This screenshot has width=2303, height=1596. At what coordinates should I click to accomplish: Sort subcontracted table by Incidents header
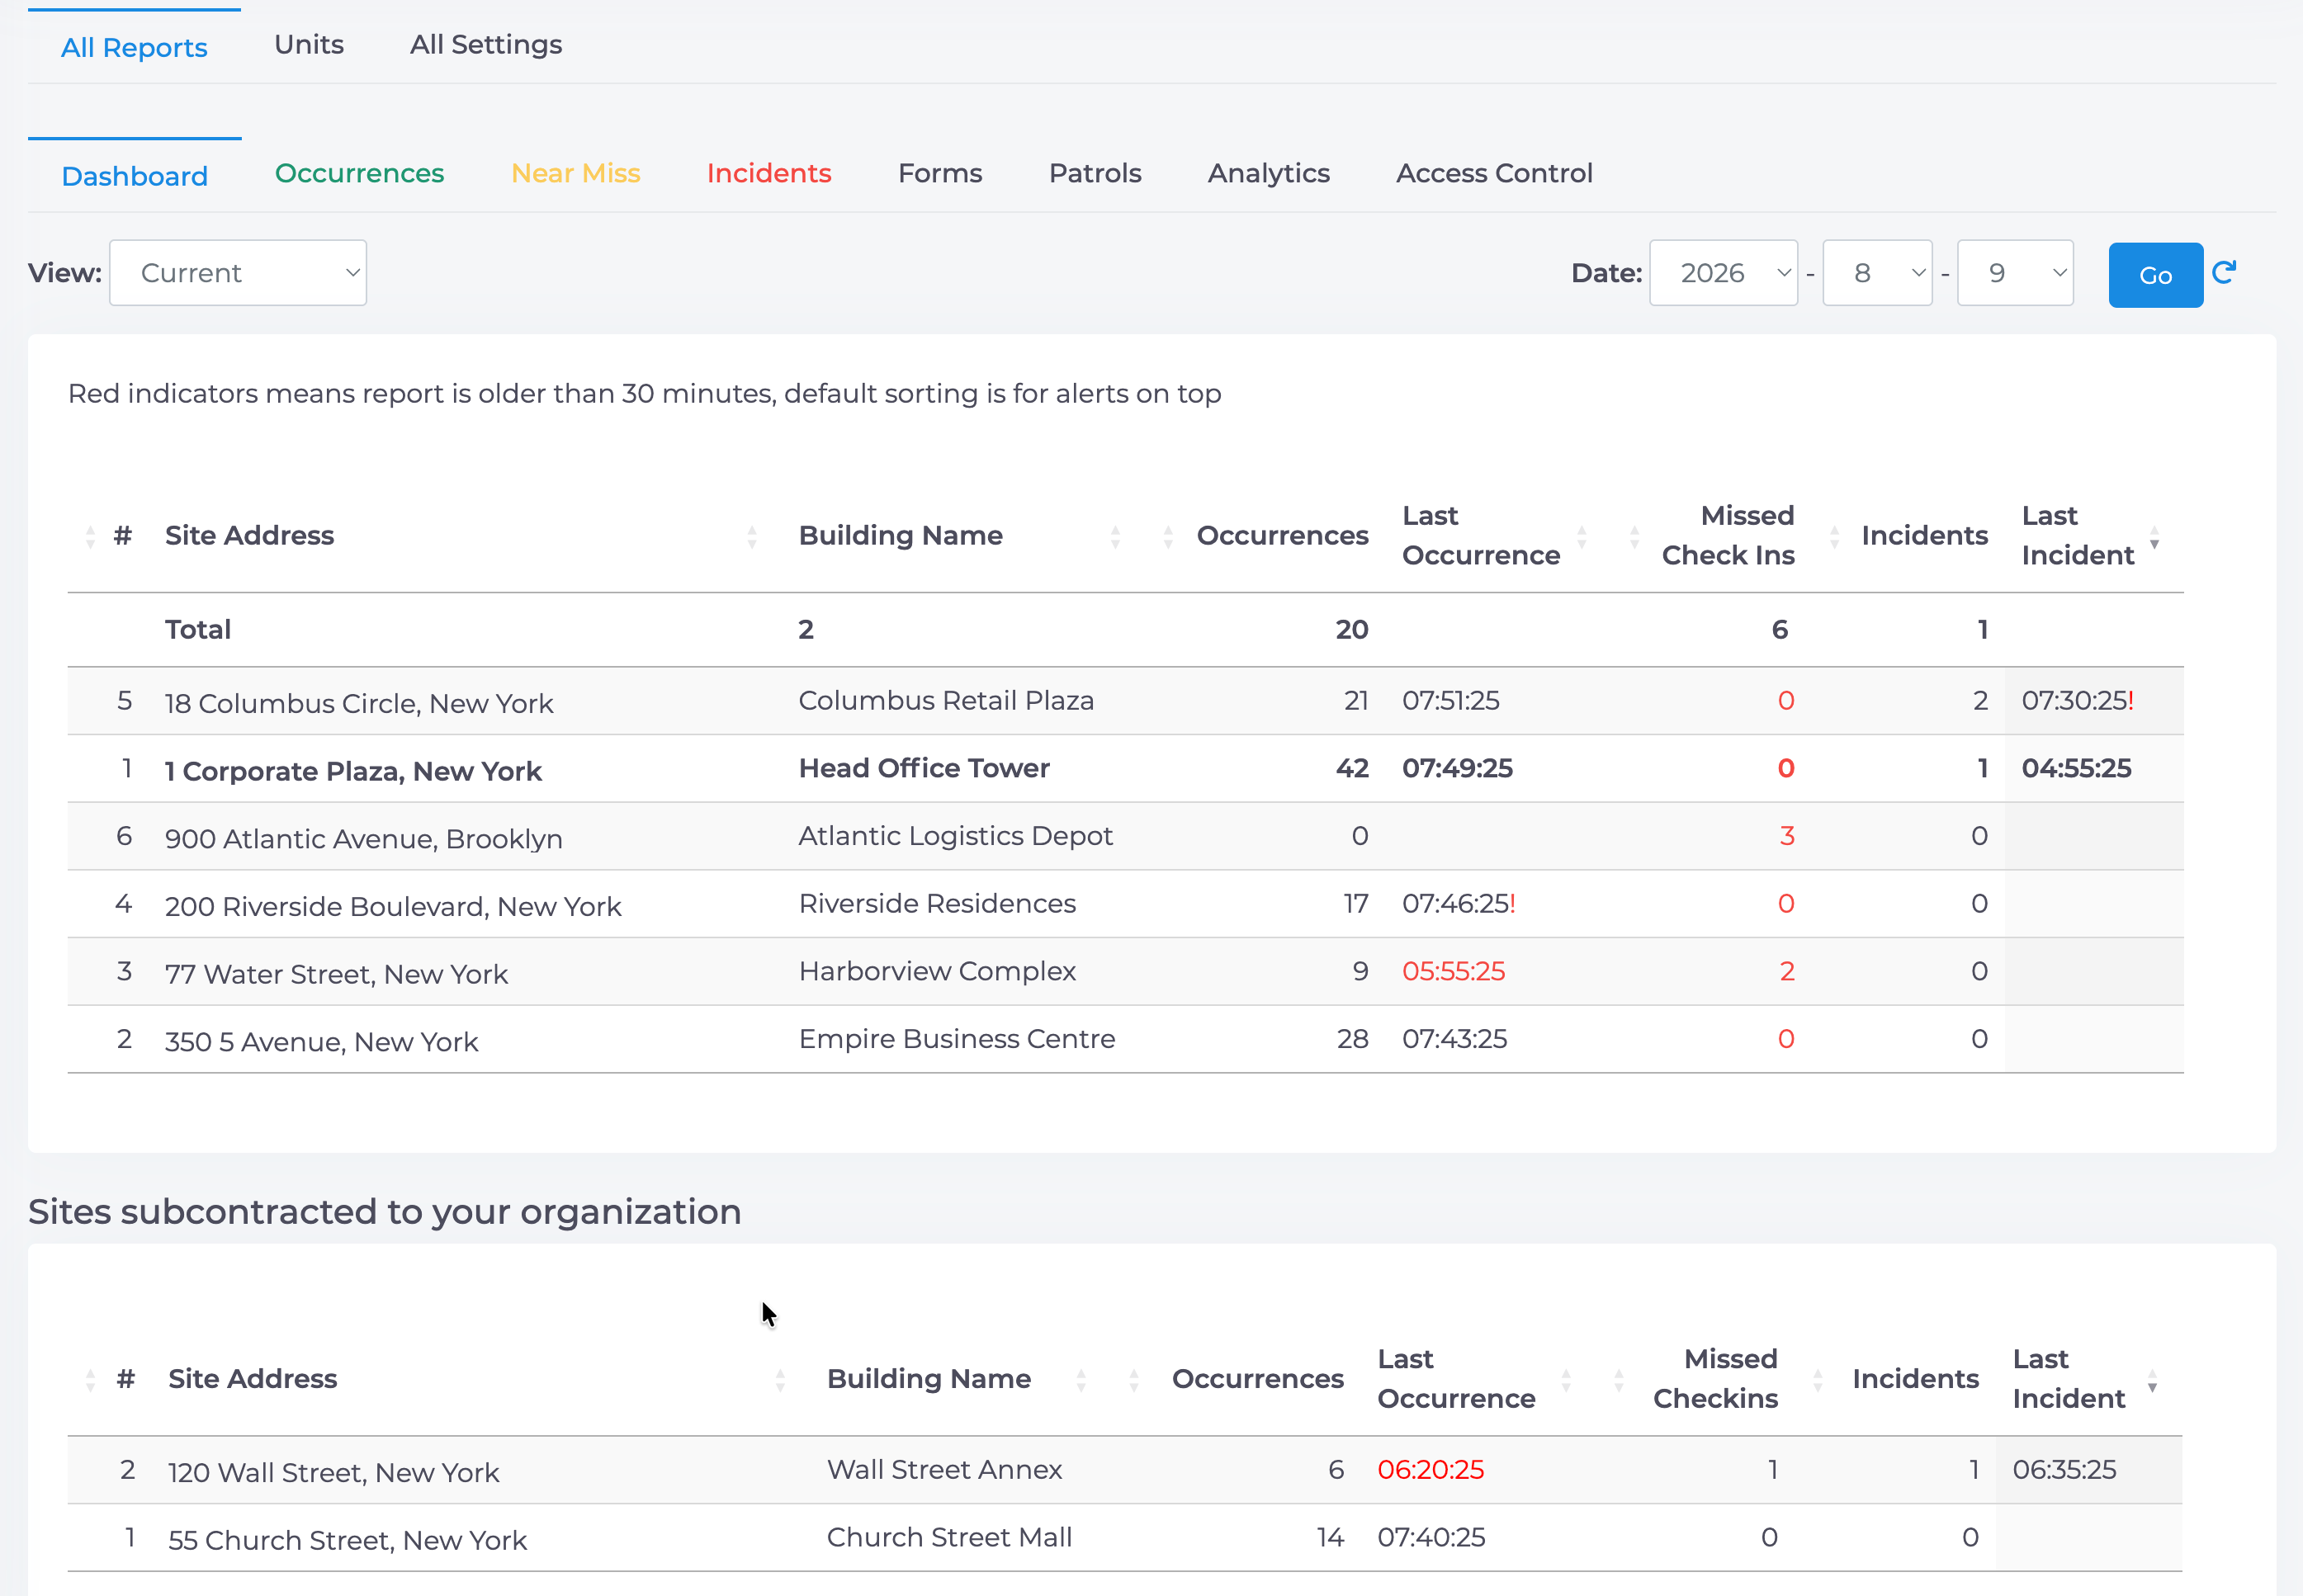coord(1915,1380)
